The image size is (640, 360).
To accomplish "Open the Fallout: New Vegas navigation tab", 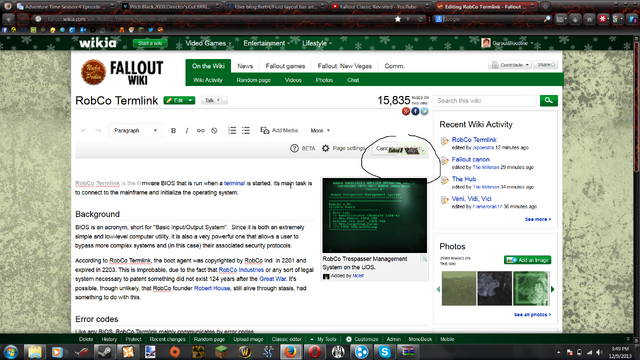I will tap(344, 66).
